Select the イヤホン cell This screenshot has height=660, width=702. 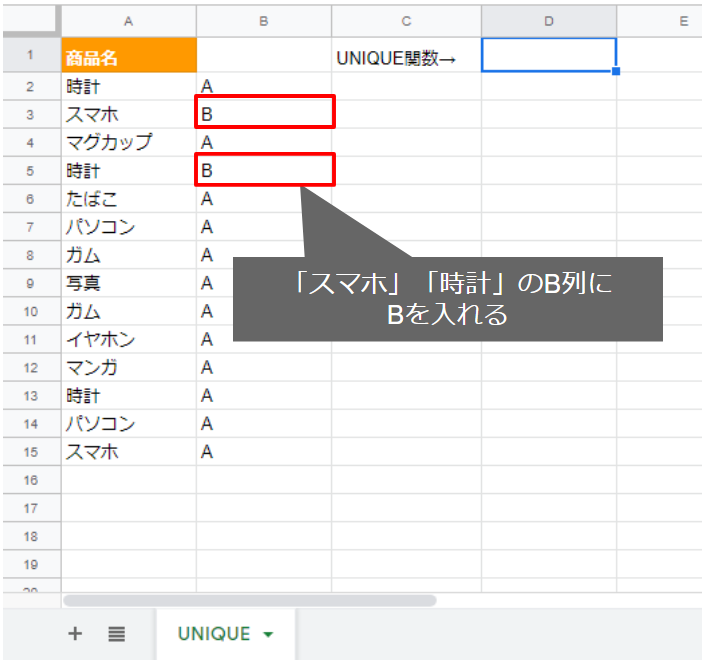[x=129, y=339]
